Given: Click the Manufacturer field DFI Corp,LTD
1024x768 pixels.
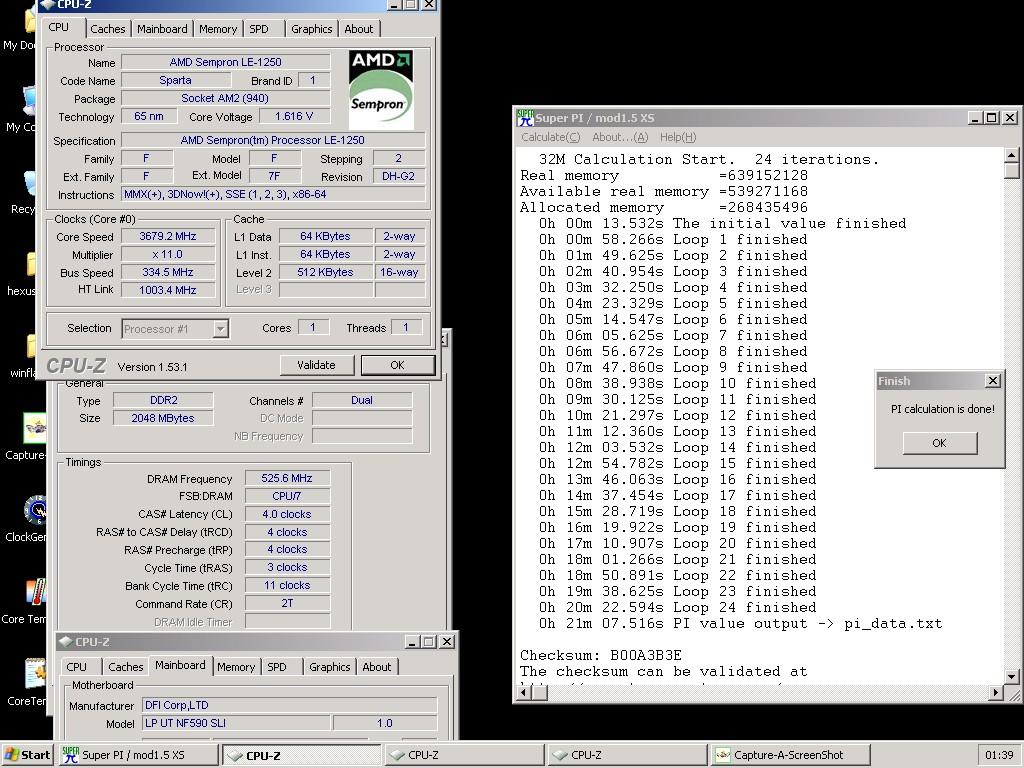Looking at the screenshot, I should point(289,705).
